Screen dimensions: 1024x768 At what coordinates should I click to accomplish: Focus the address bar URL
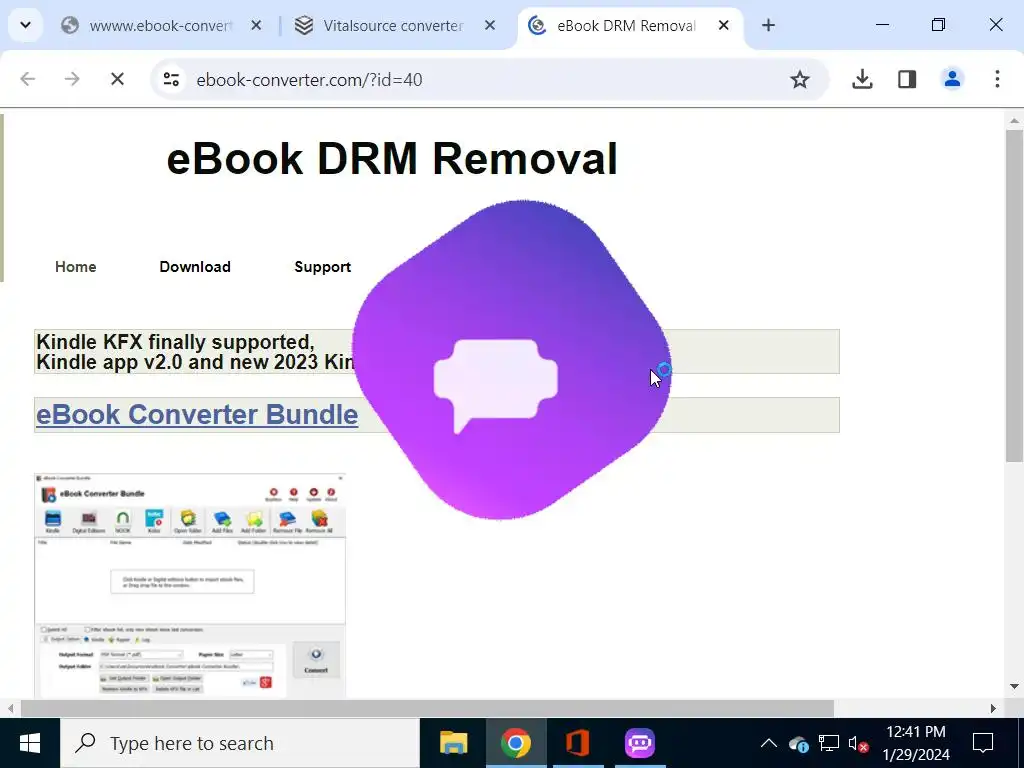(x=309, y=80)
